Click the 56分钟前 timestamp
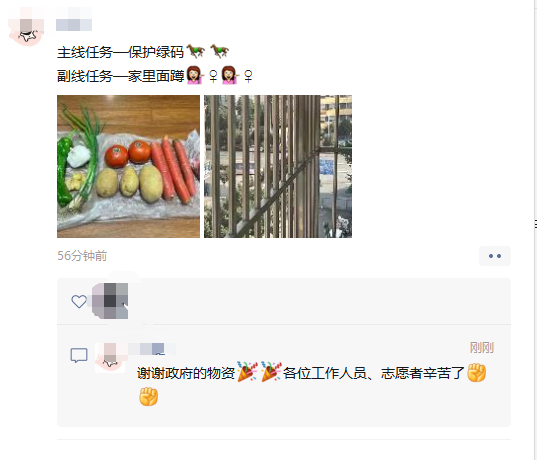537x460 pixels. [x=82, y=256]
